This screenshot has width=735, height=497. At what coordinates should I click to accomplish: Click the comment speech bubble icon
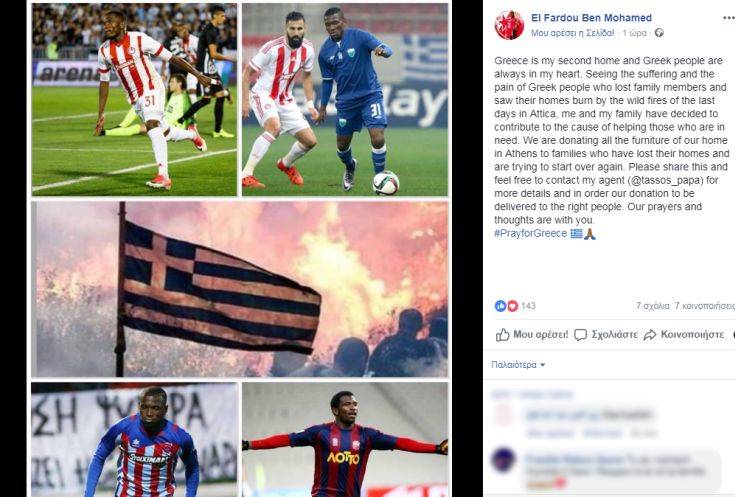tap(580, 335)
